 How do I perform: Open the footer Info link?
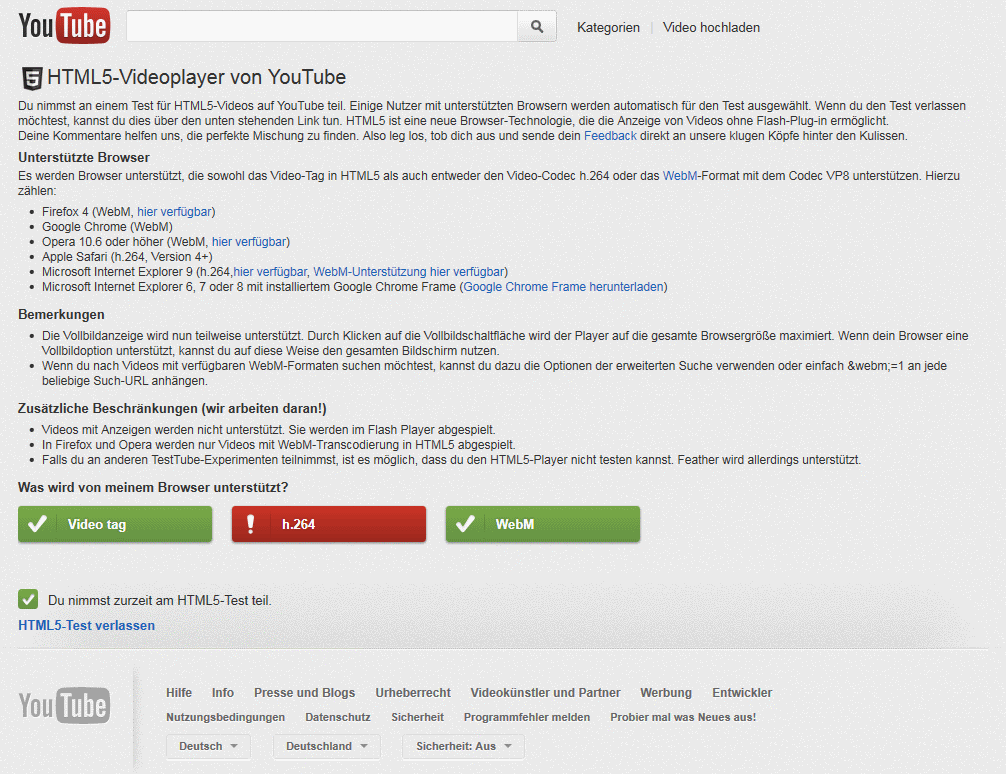click(223, 692)
